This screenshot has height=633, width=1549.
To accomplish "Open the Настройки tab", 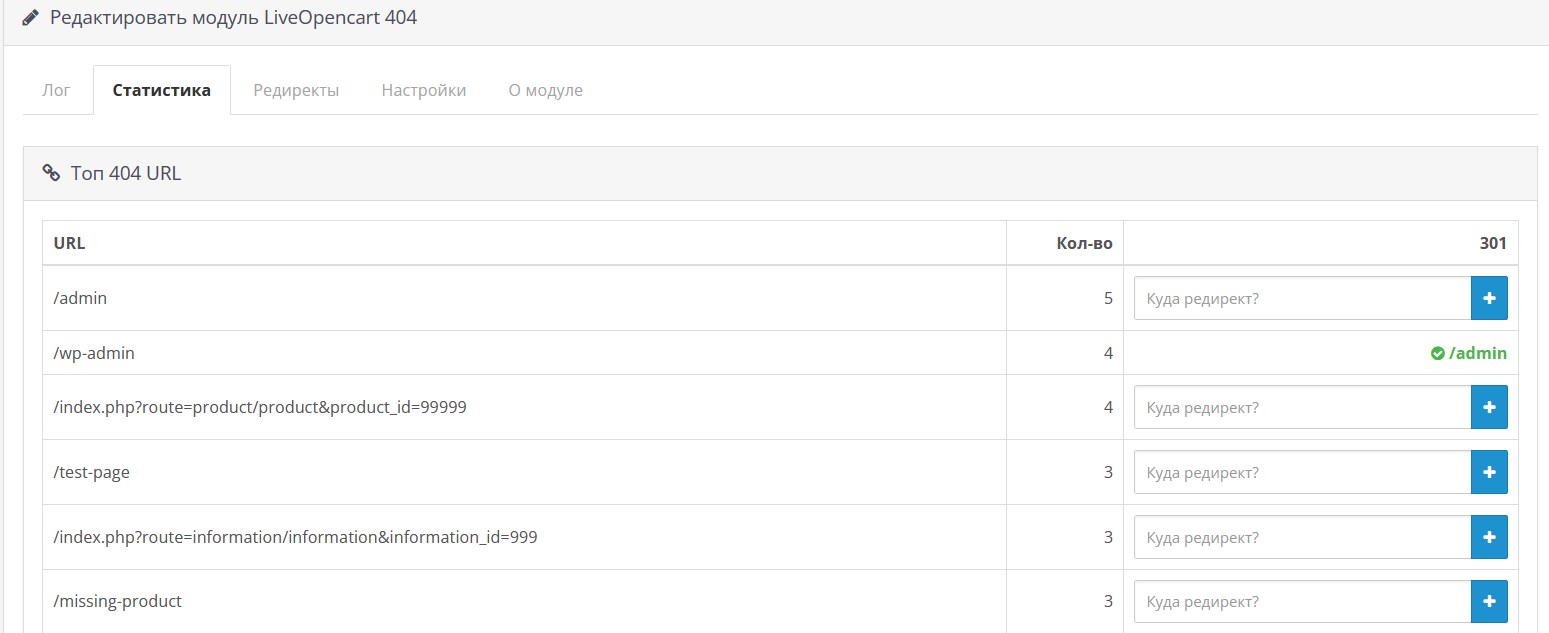I will pyautogui.click(x=424, y=90).
